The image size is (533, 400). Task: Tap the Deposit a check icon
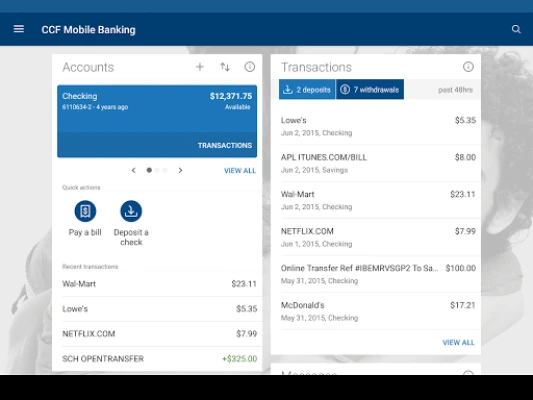[x=131, y=211]
